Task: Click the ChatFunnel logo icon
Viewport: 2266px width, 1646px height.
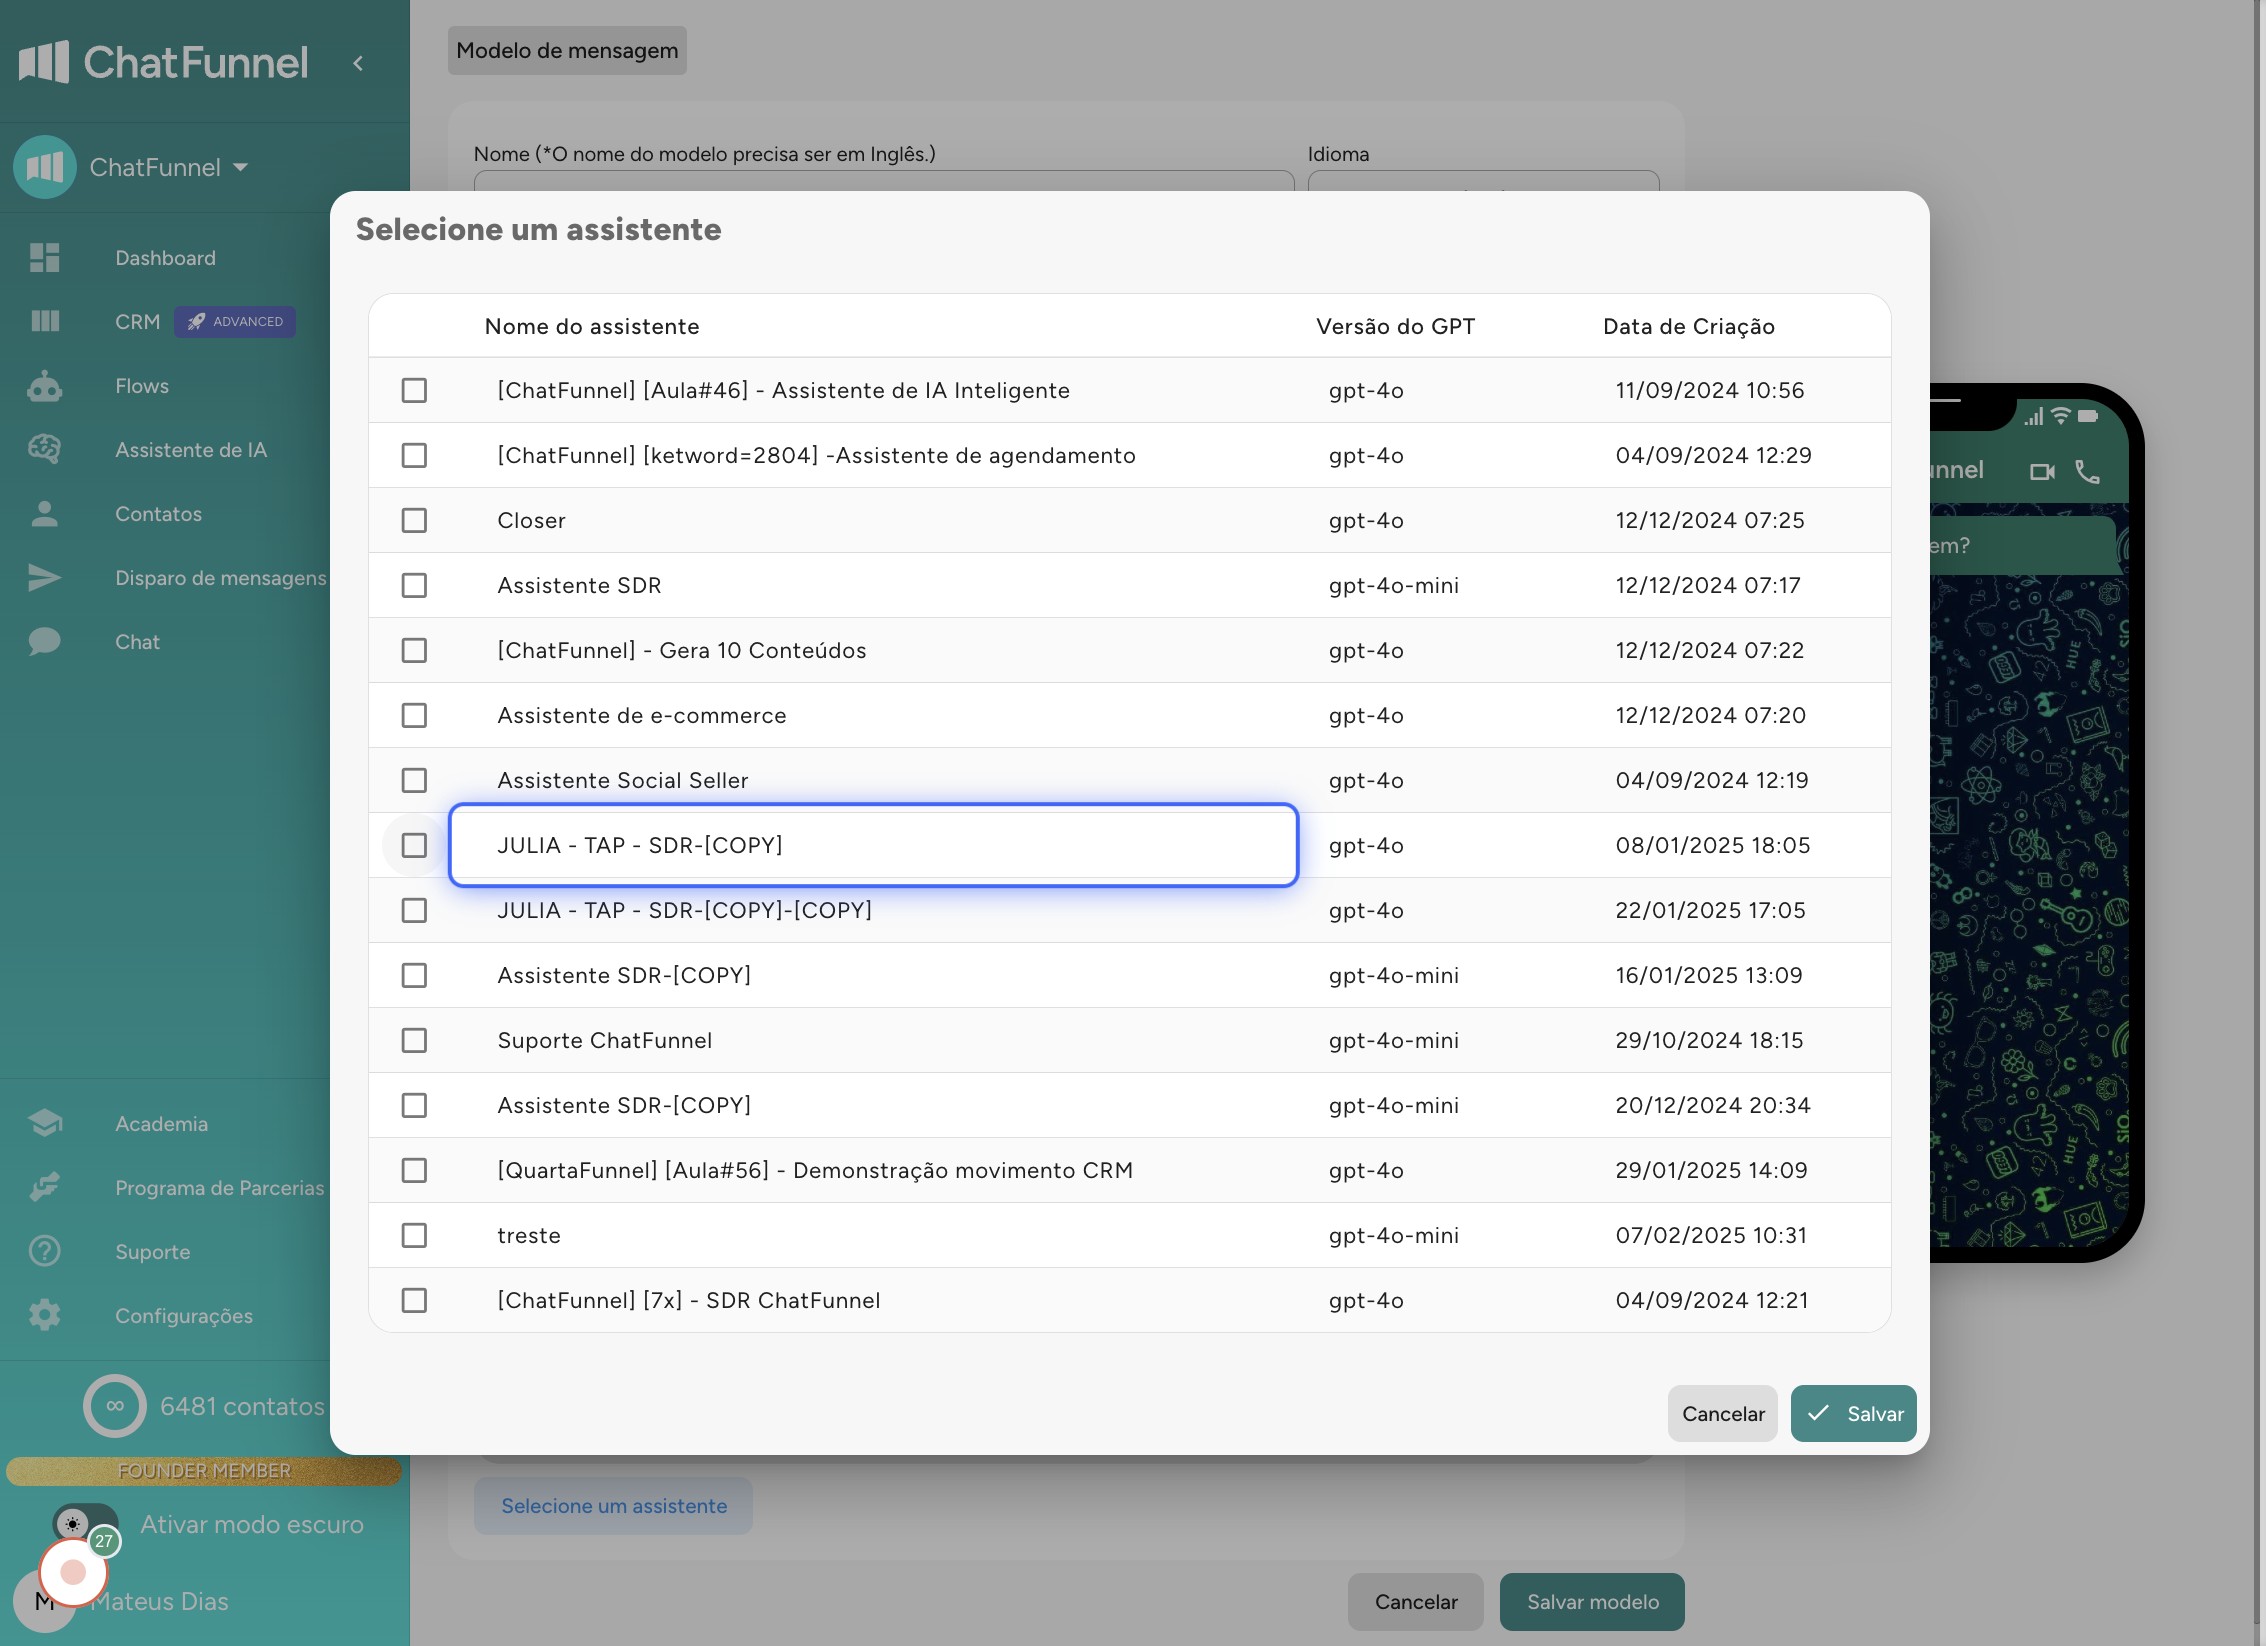Action: (44, 62)
